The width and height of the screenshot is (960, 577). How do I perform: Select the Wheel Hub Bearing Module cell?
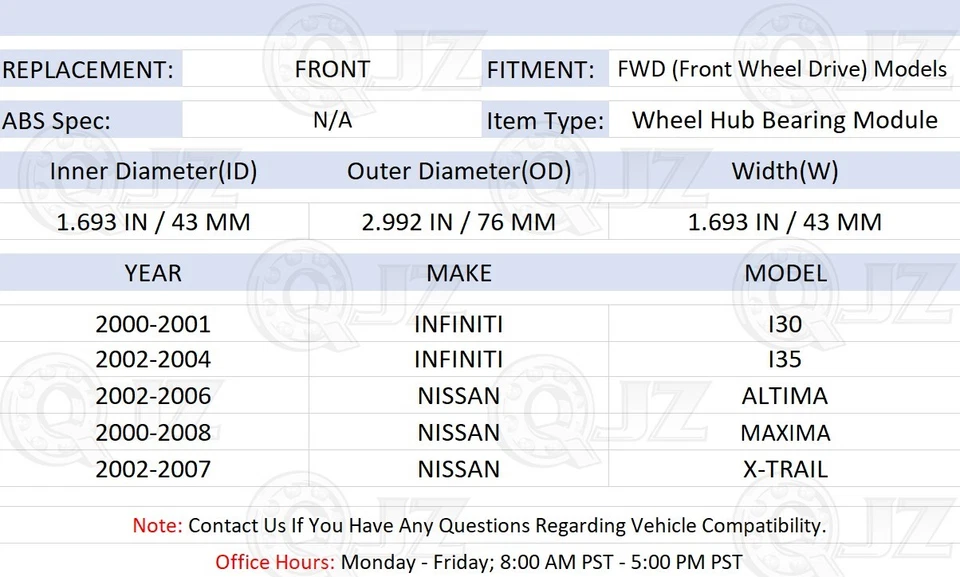tap(785, 121)
